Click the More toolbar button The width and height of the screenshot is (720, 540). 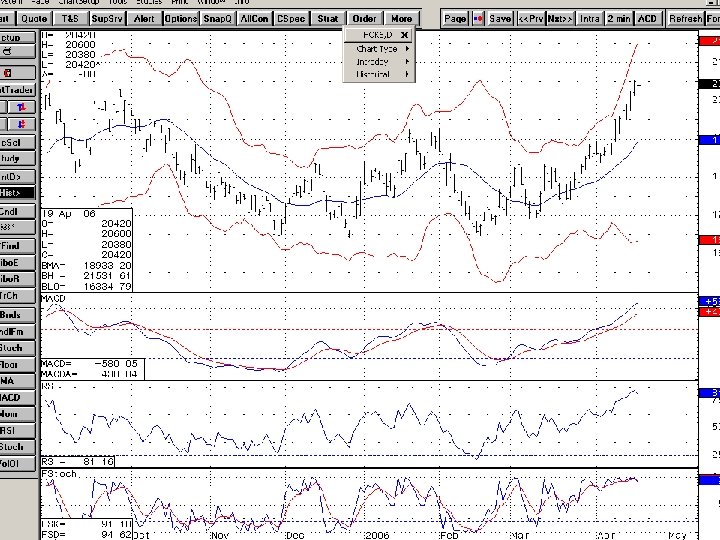(401, 19)
